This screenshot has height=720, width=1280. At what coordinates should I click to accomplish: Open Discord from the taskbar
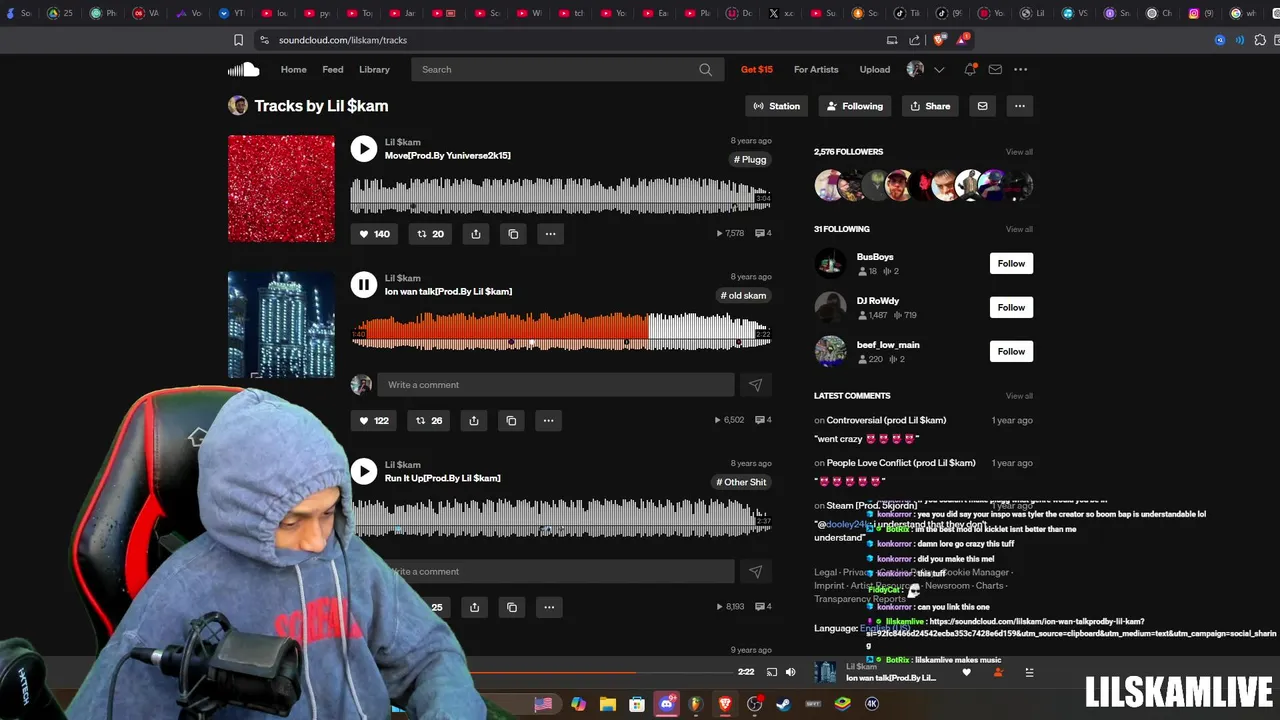coord(666,704)
